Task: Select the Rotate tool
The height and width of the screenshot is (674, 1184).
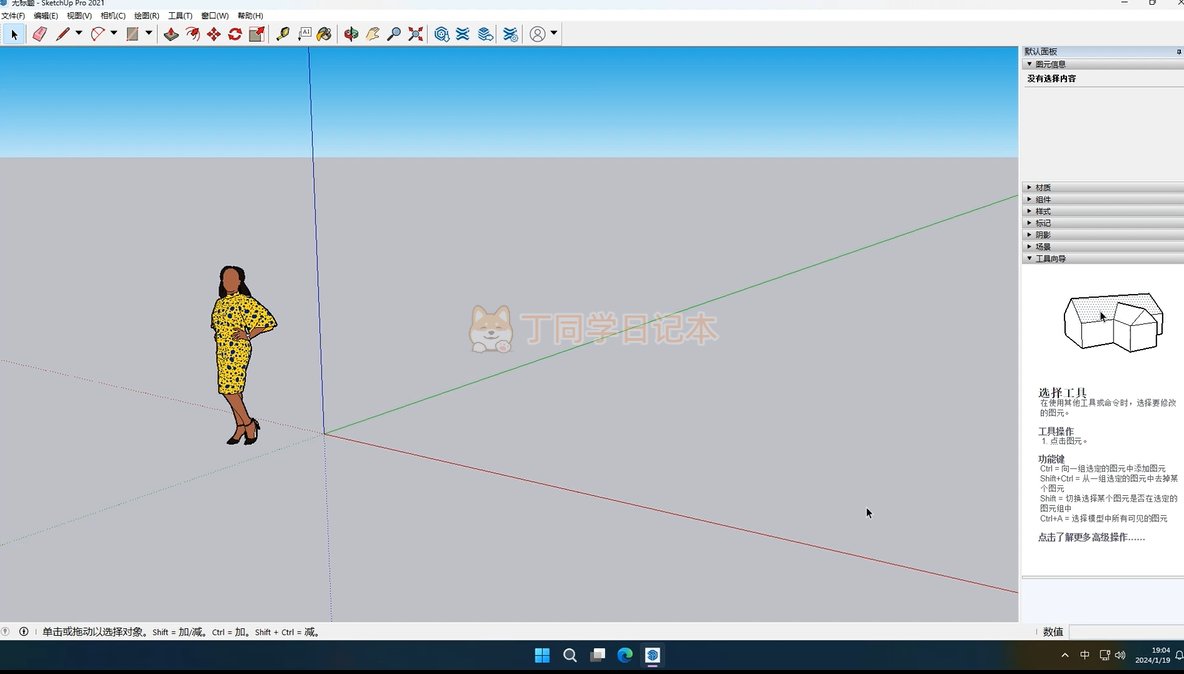Action: (235, 34)
